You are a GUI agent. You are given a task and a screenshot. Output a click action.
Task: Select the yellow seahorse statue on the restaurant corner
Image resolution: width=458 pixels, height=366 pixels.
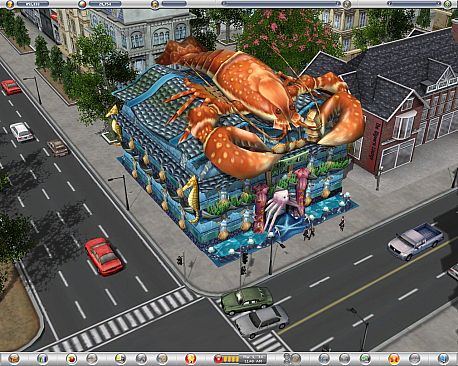pos(192,199)
